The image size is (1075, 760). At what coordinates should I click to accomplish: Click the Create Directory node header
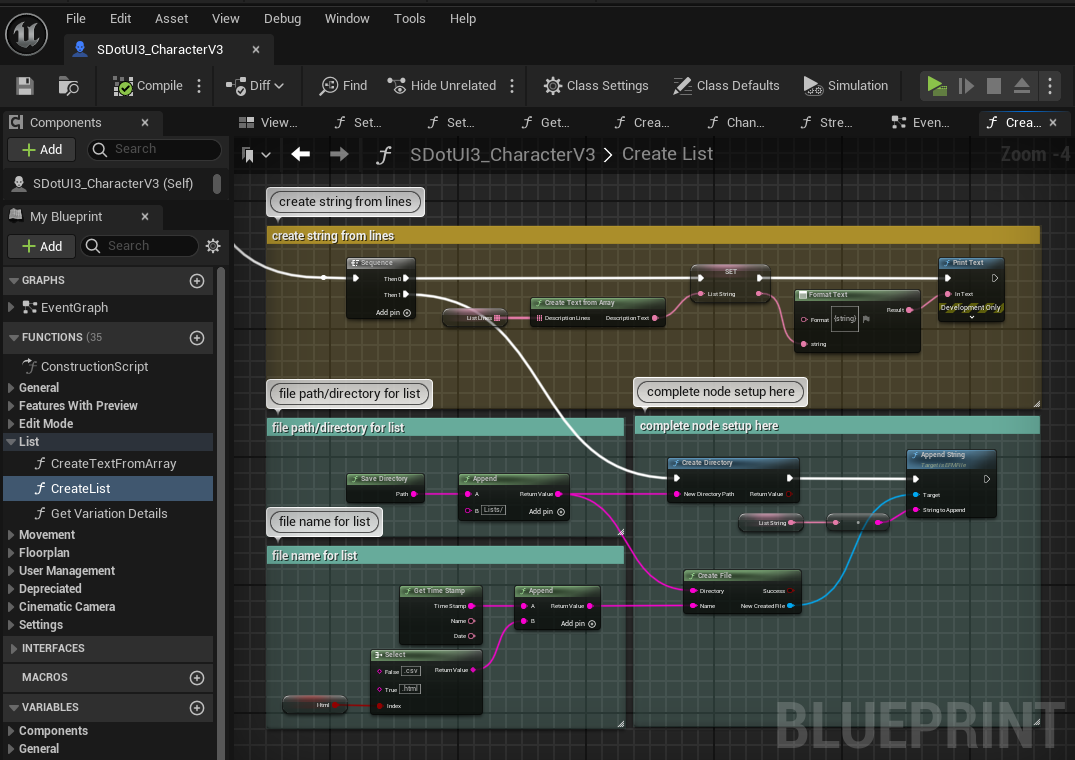tap(733, 463)
